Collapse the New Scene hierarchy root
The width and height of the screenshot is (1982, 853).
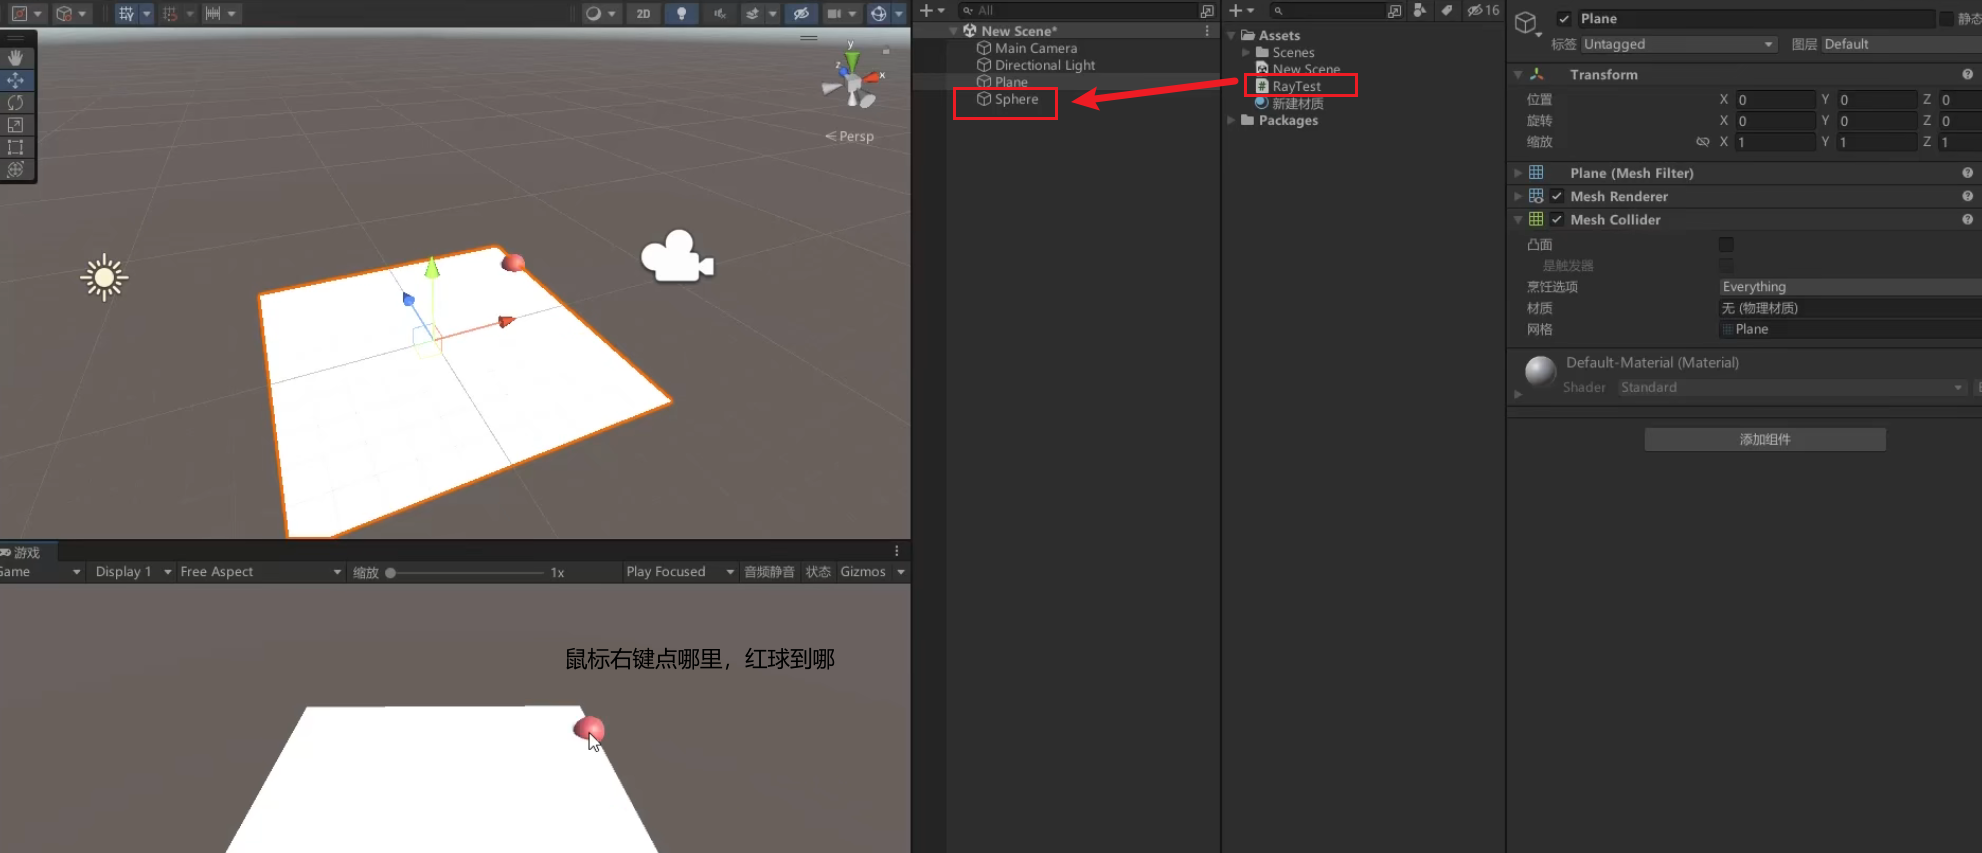pos(954,31)
